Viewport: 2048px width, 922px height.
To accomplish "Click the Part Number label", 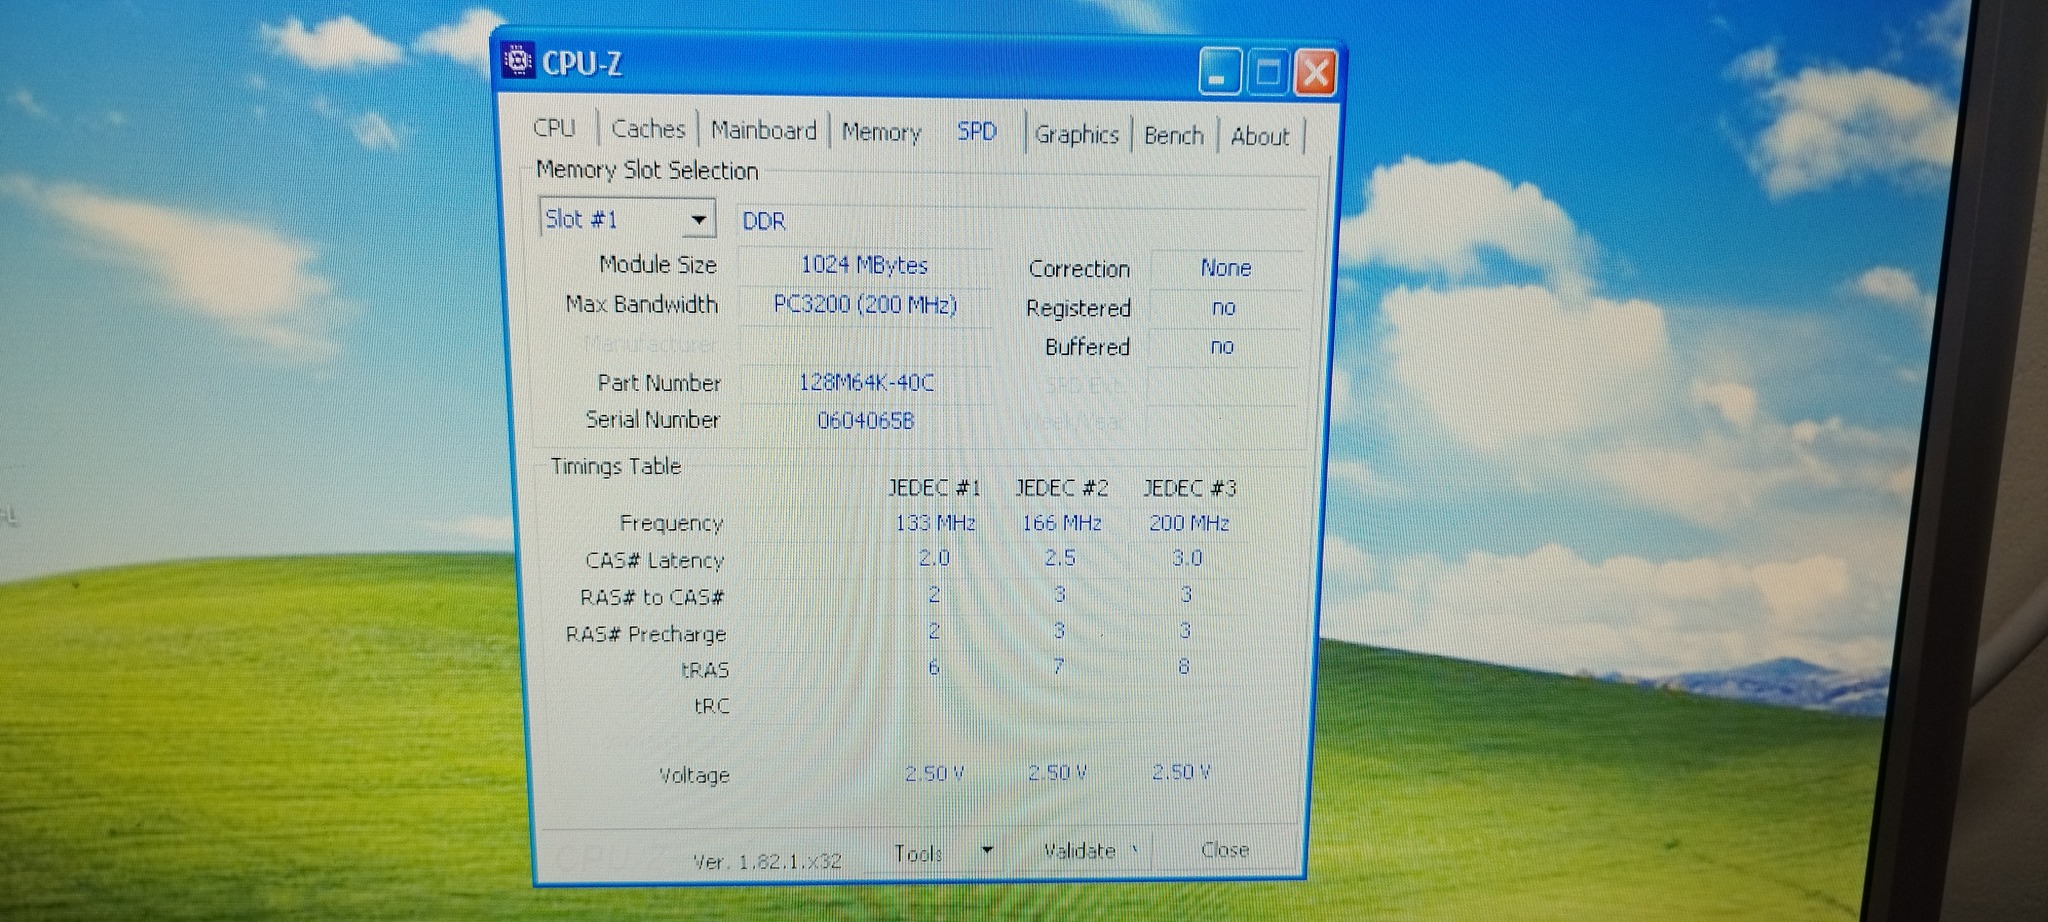I will (x=659, y=383).
